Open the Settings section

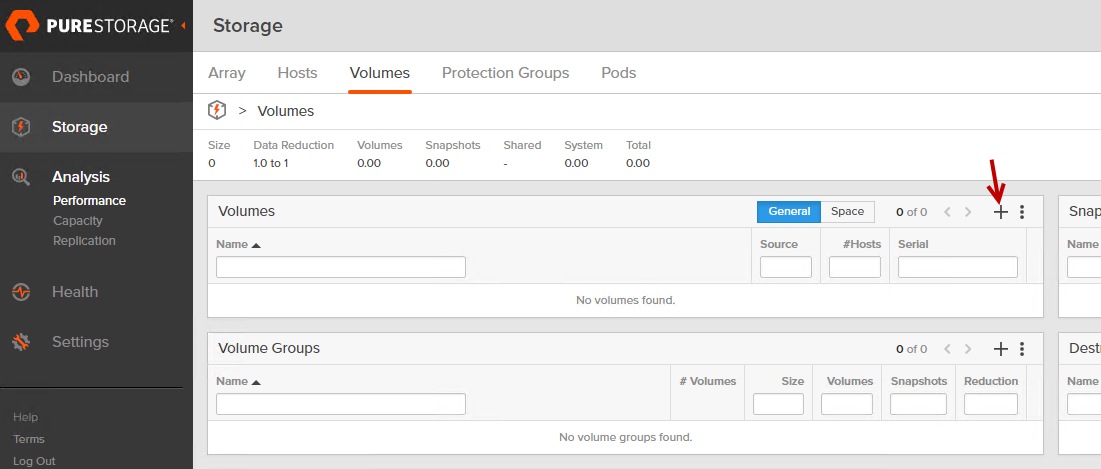[81, 342]
